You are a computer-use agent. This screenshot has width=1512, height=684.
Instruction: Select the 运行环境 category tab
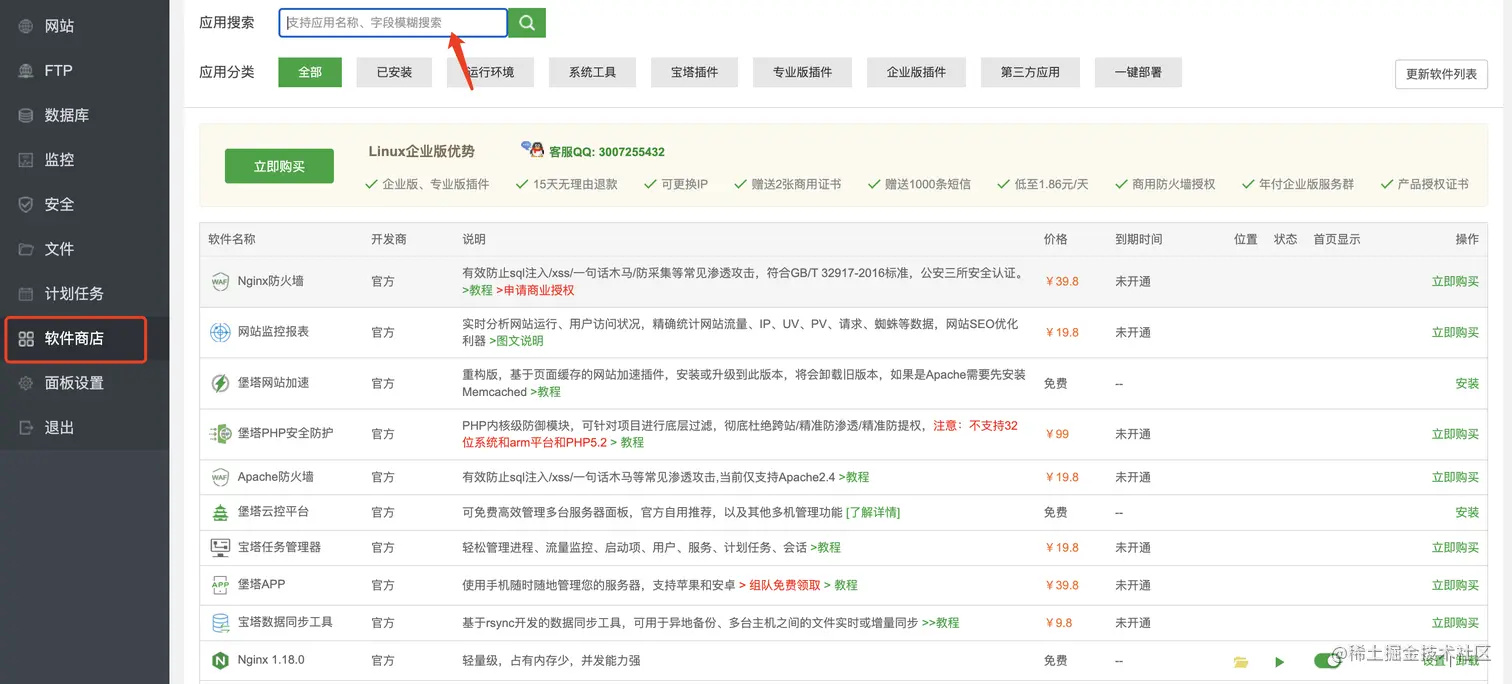click(490, 72)
